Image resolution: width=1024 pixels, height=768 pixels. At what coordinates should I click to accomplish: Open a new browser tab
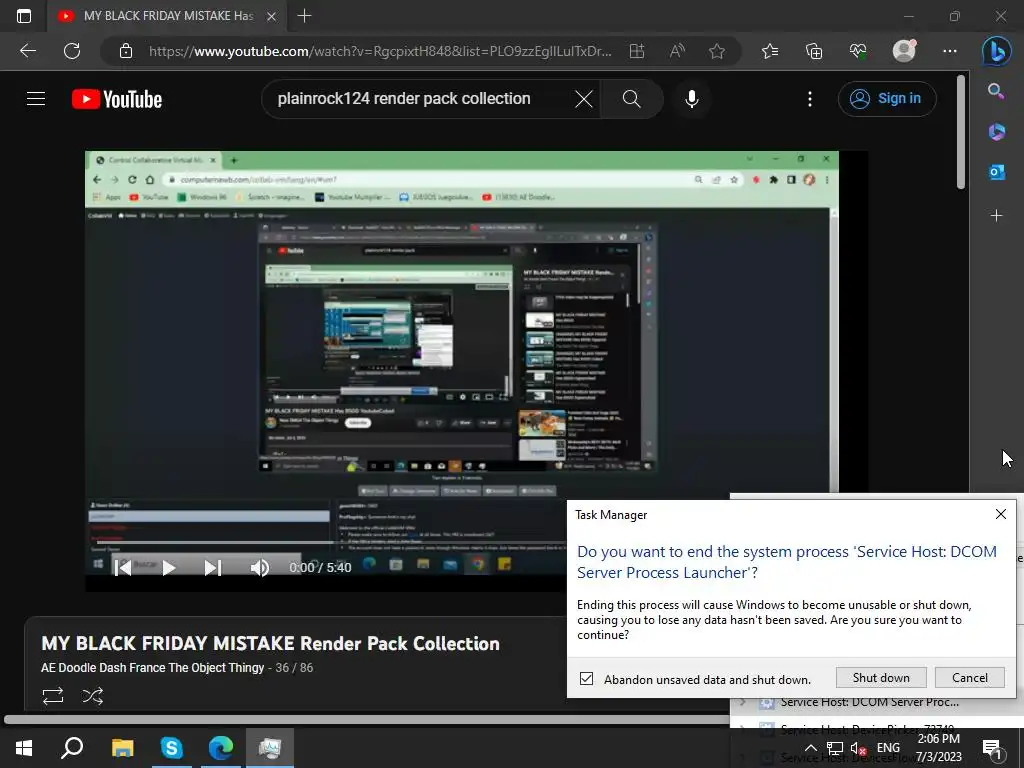(x=304, y=16)
